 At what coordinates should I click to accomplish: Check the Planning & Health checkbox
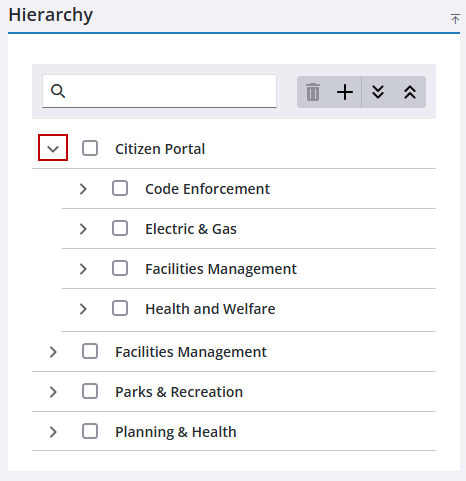point(90,431)
